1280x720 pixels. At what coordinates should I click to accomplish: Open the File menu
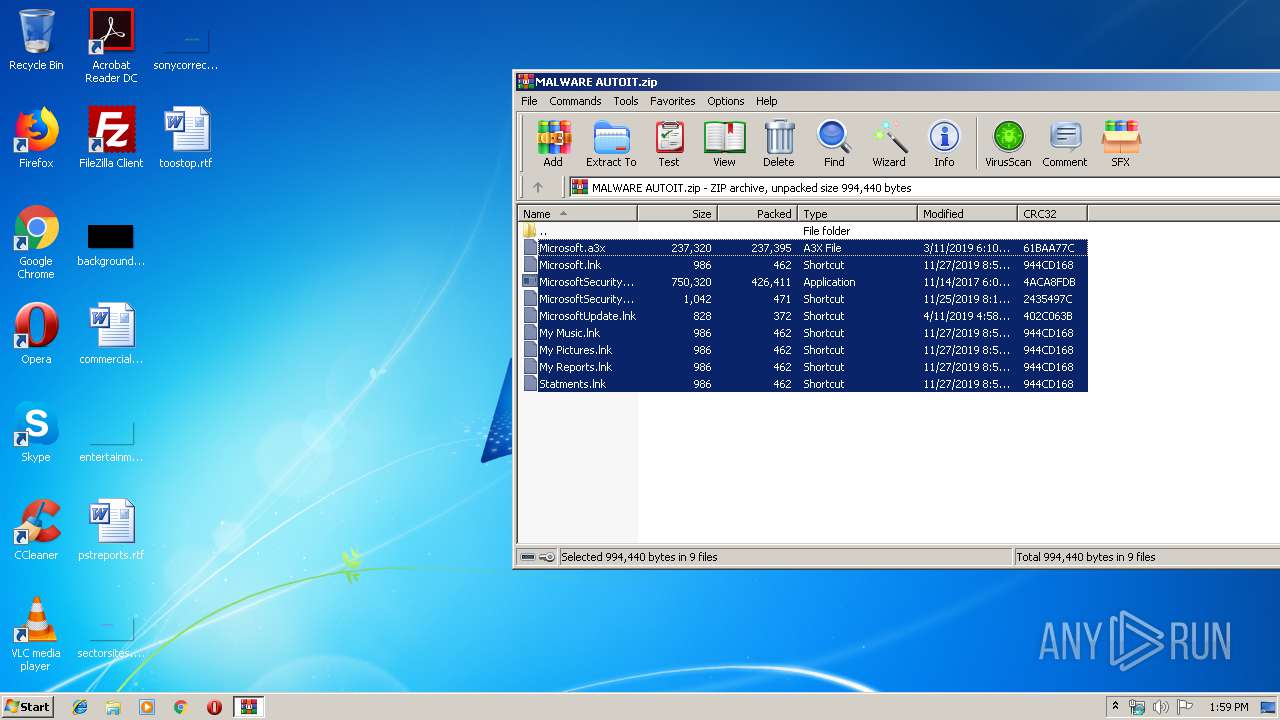point(529,101)
